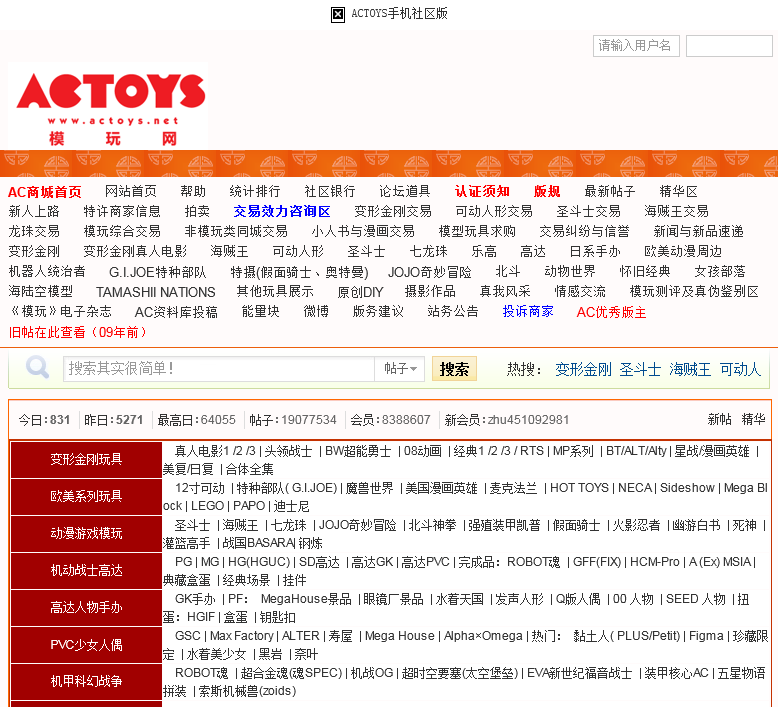Open G.I.JOE特种部队 link
778x707 pixels.
(158, 272)
